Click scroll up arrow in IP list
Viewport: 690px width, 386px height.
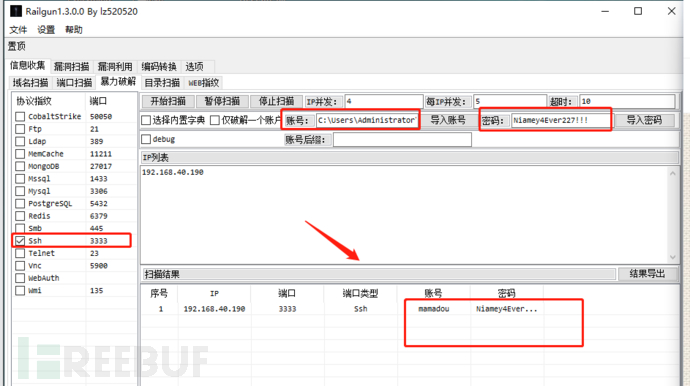click(x=672, y=173)
